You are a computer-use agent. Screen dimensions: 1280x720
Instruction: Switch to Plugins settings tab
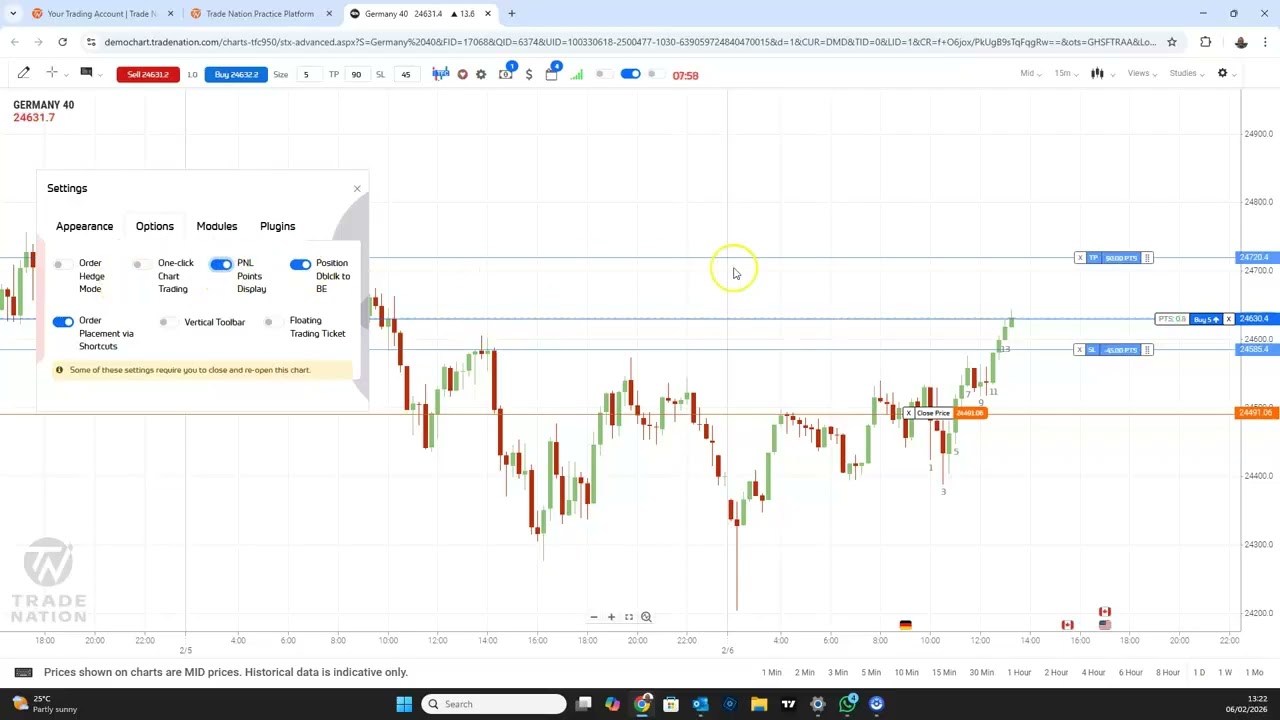(x=277, y=226)
